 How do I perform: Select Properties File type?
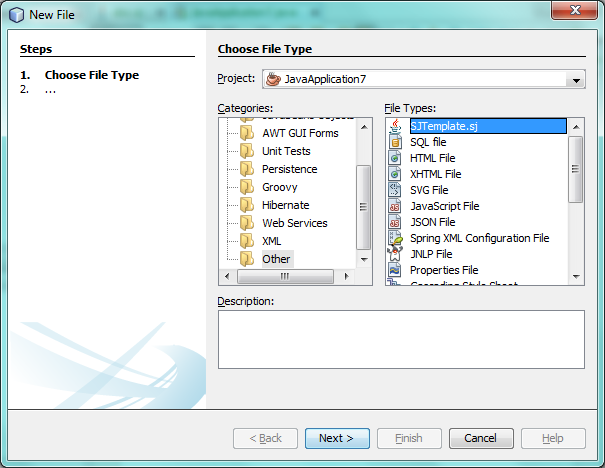tap(443, 270)
